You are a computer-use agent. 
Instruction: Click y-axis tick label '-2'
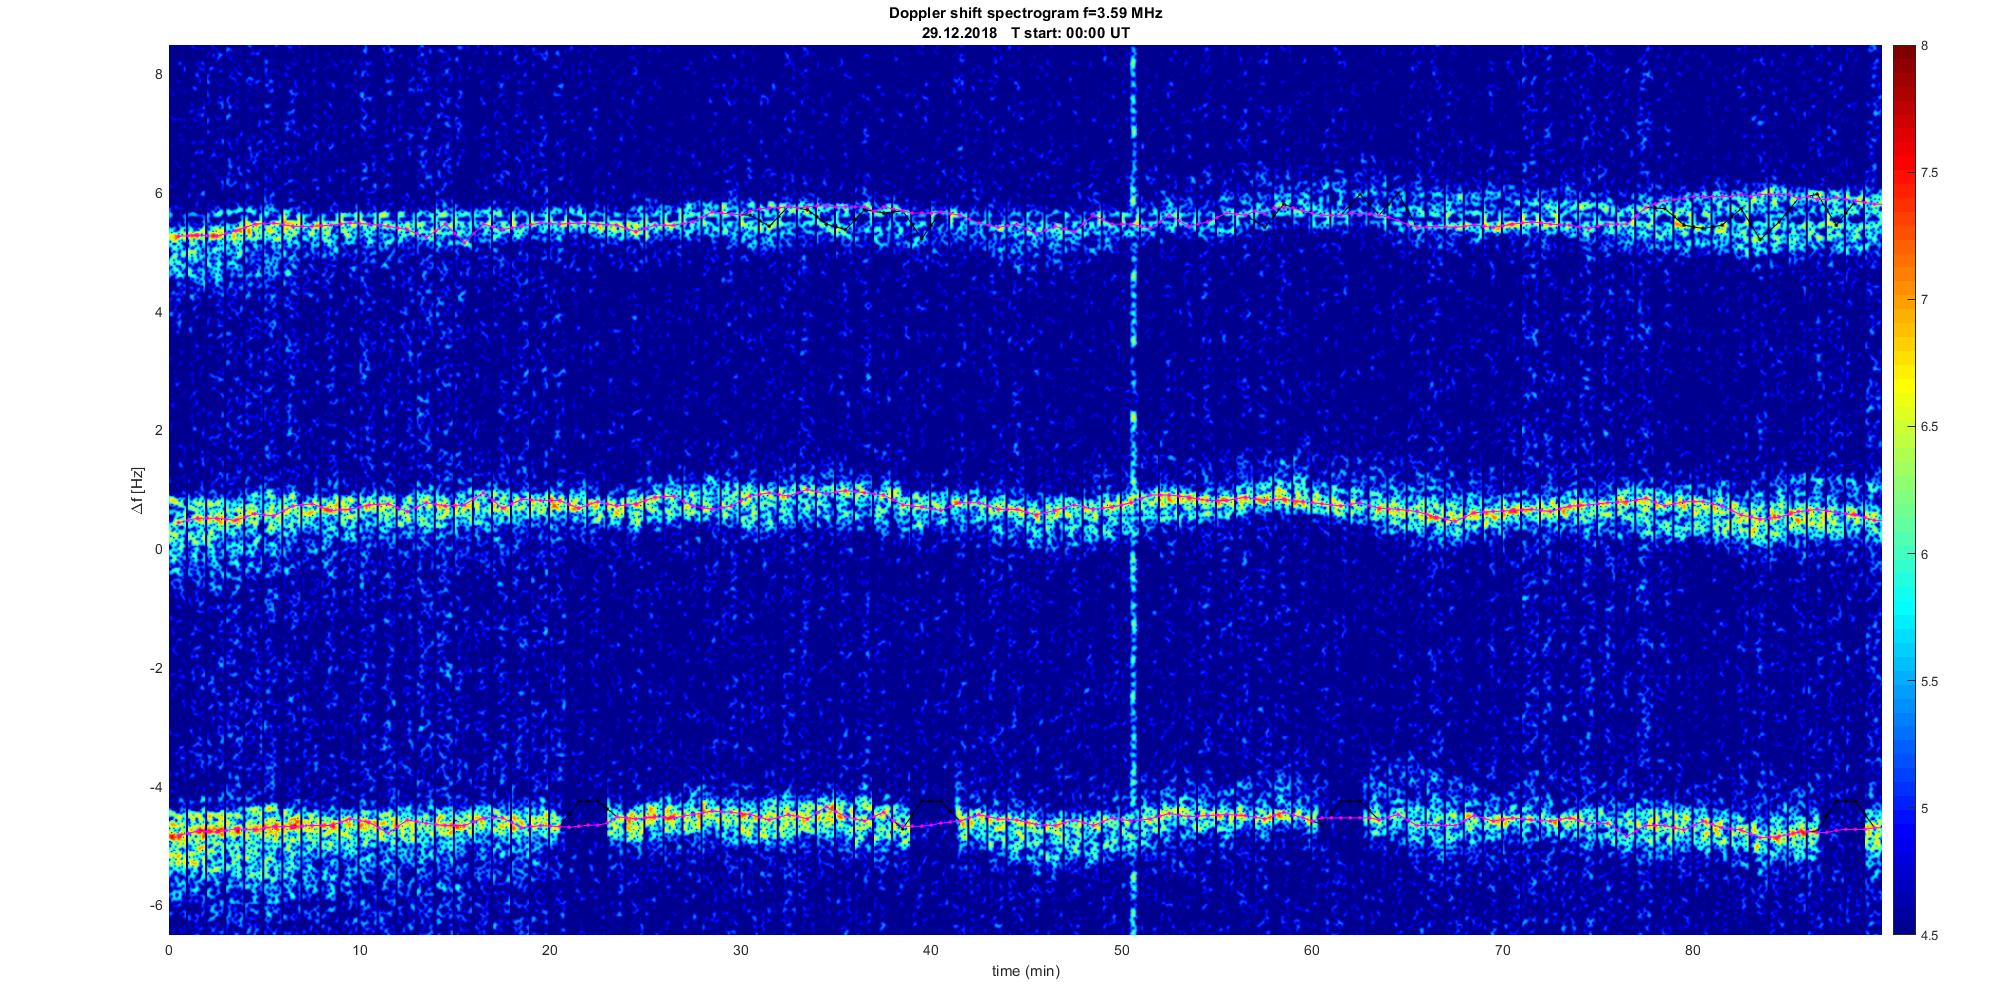click(x=156, y=668)
